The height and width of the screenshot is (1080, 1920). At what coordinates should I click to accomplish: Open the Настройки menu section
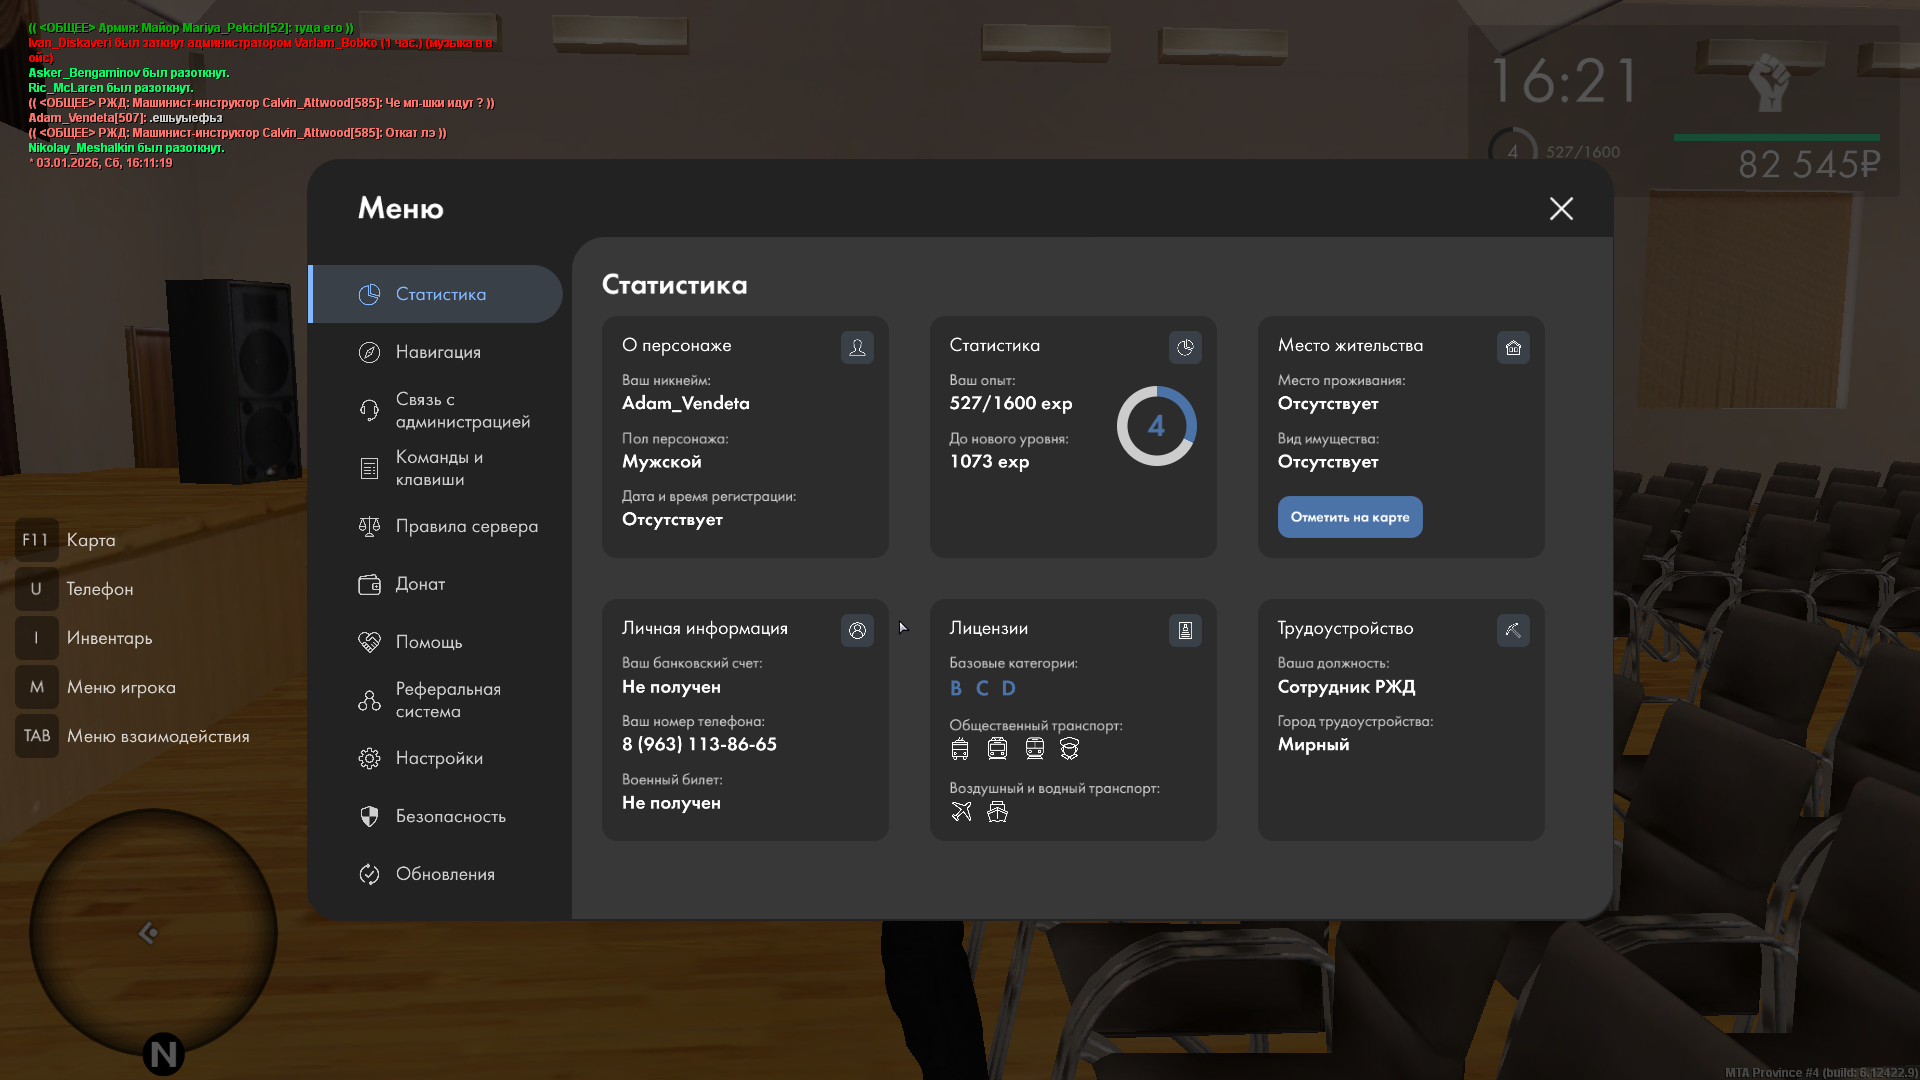(x=438, y=758)
